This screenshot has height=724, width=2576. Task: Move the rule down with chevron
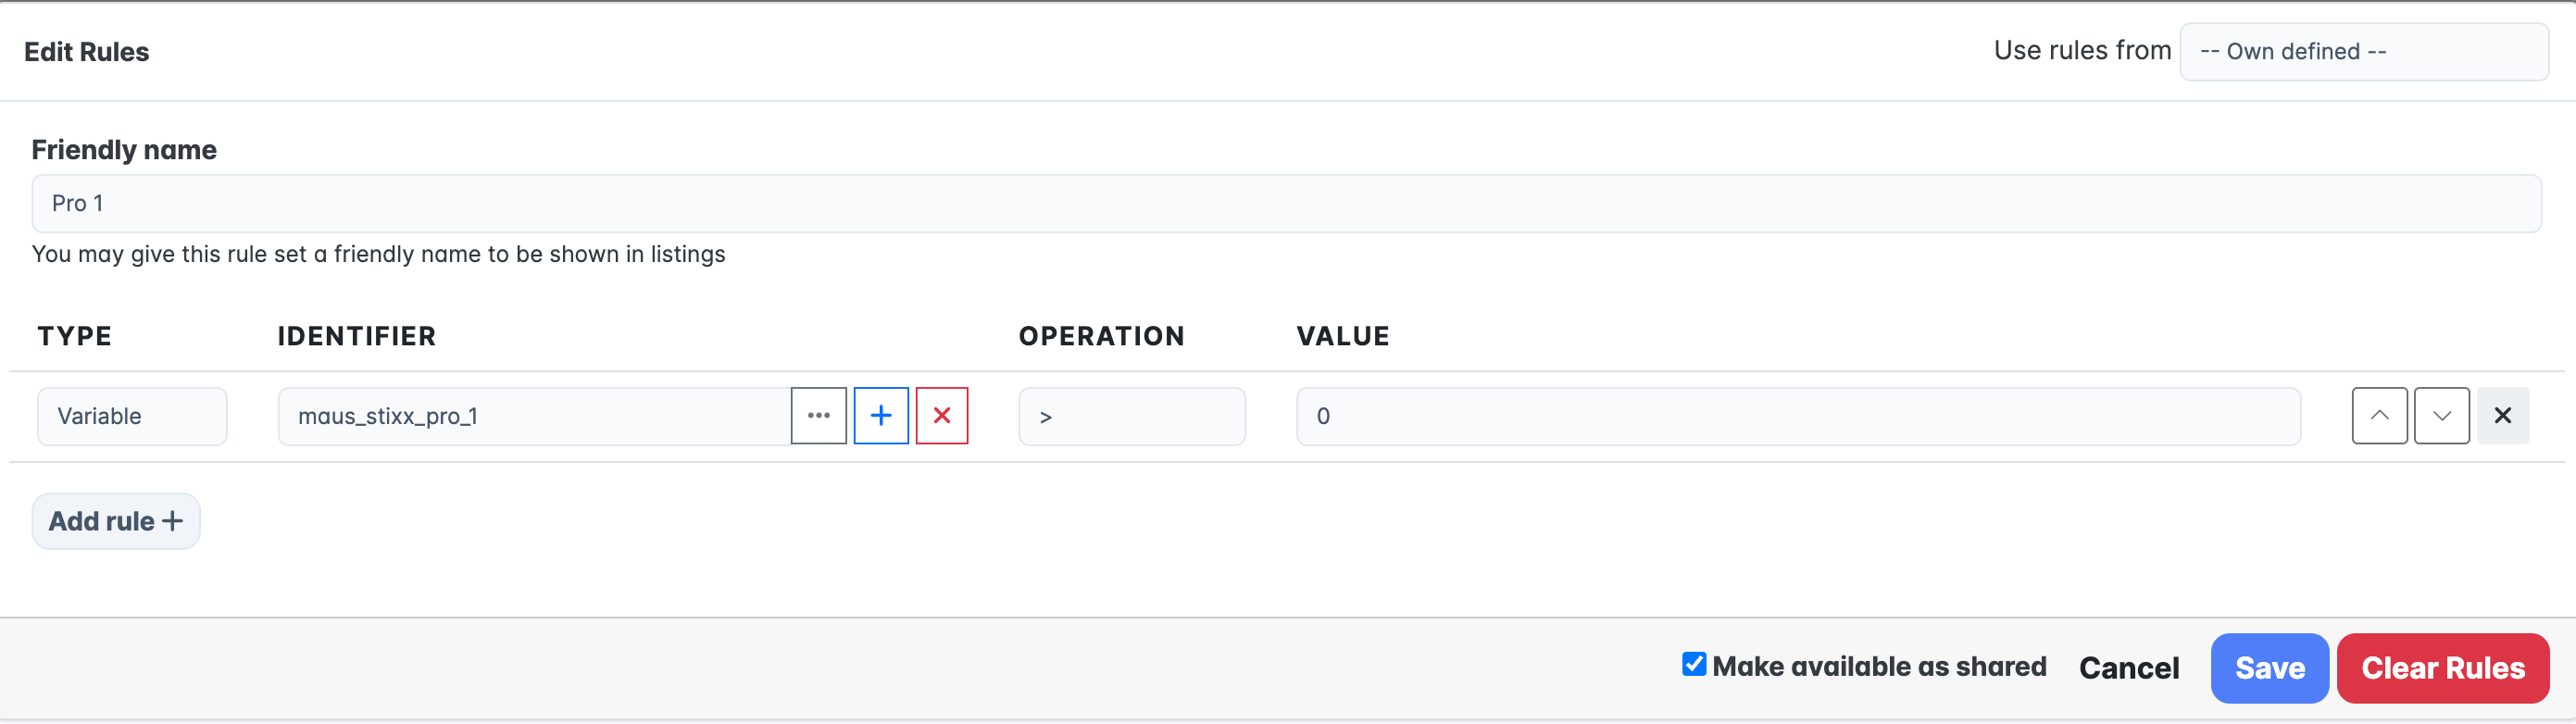tap(2441, 416)
